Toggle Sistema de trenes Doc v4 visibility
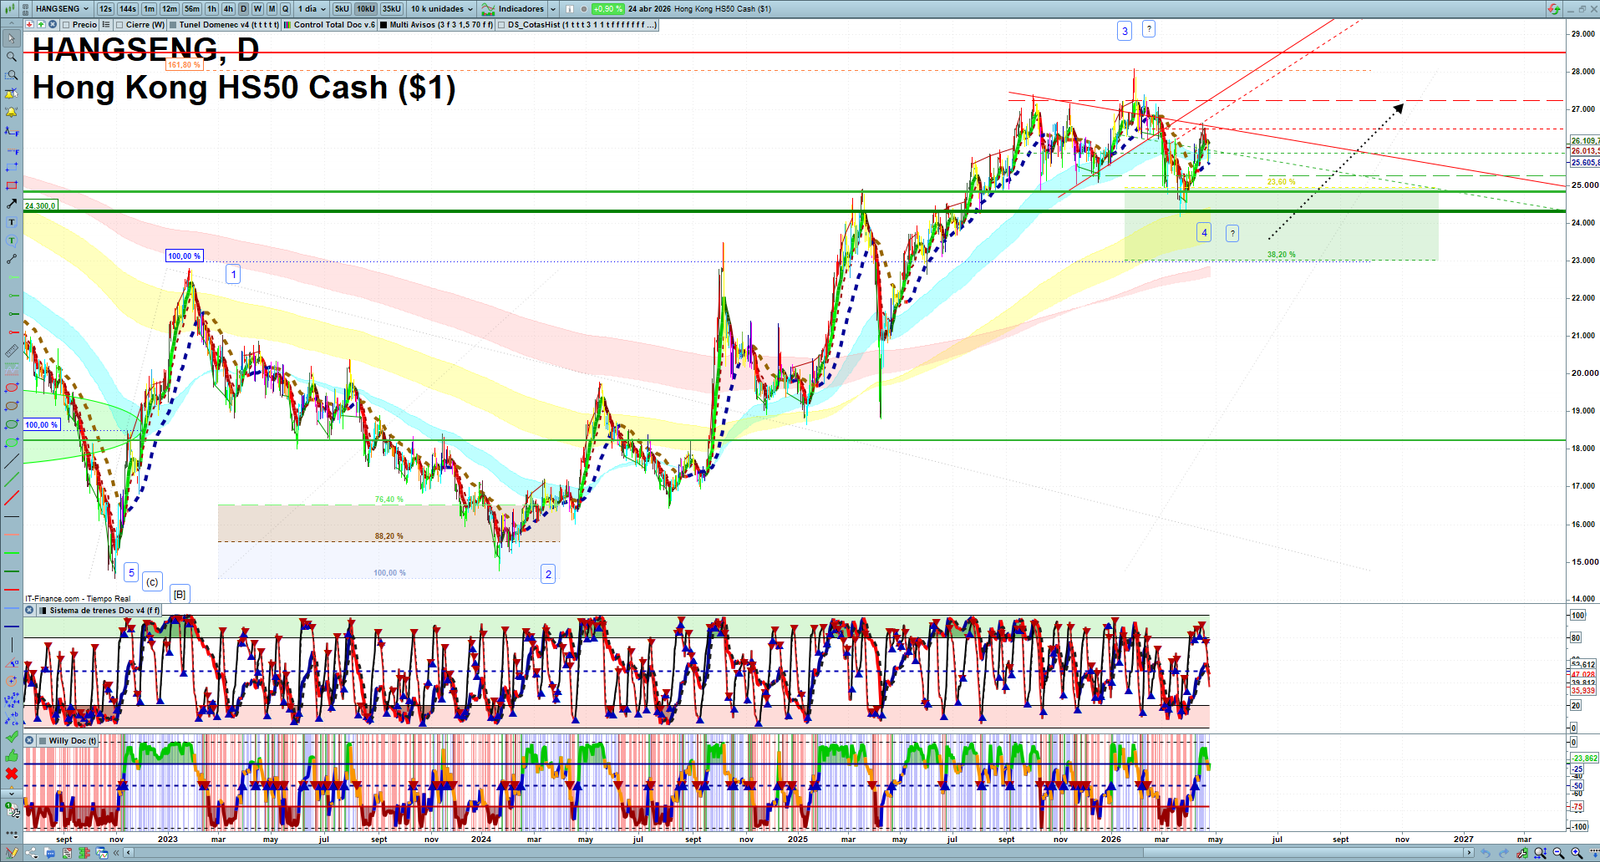Screen dimensions: 1600x862 tap(42, 610)
